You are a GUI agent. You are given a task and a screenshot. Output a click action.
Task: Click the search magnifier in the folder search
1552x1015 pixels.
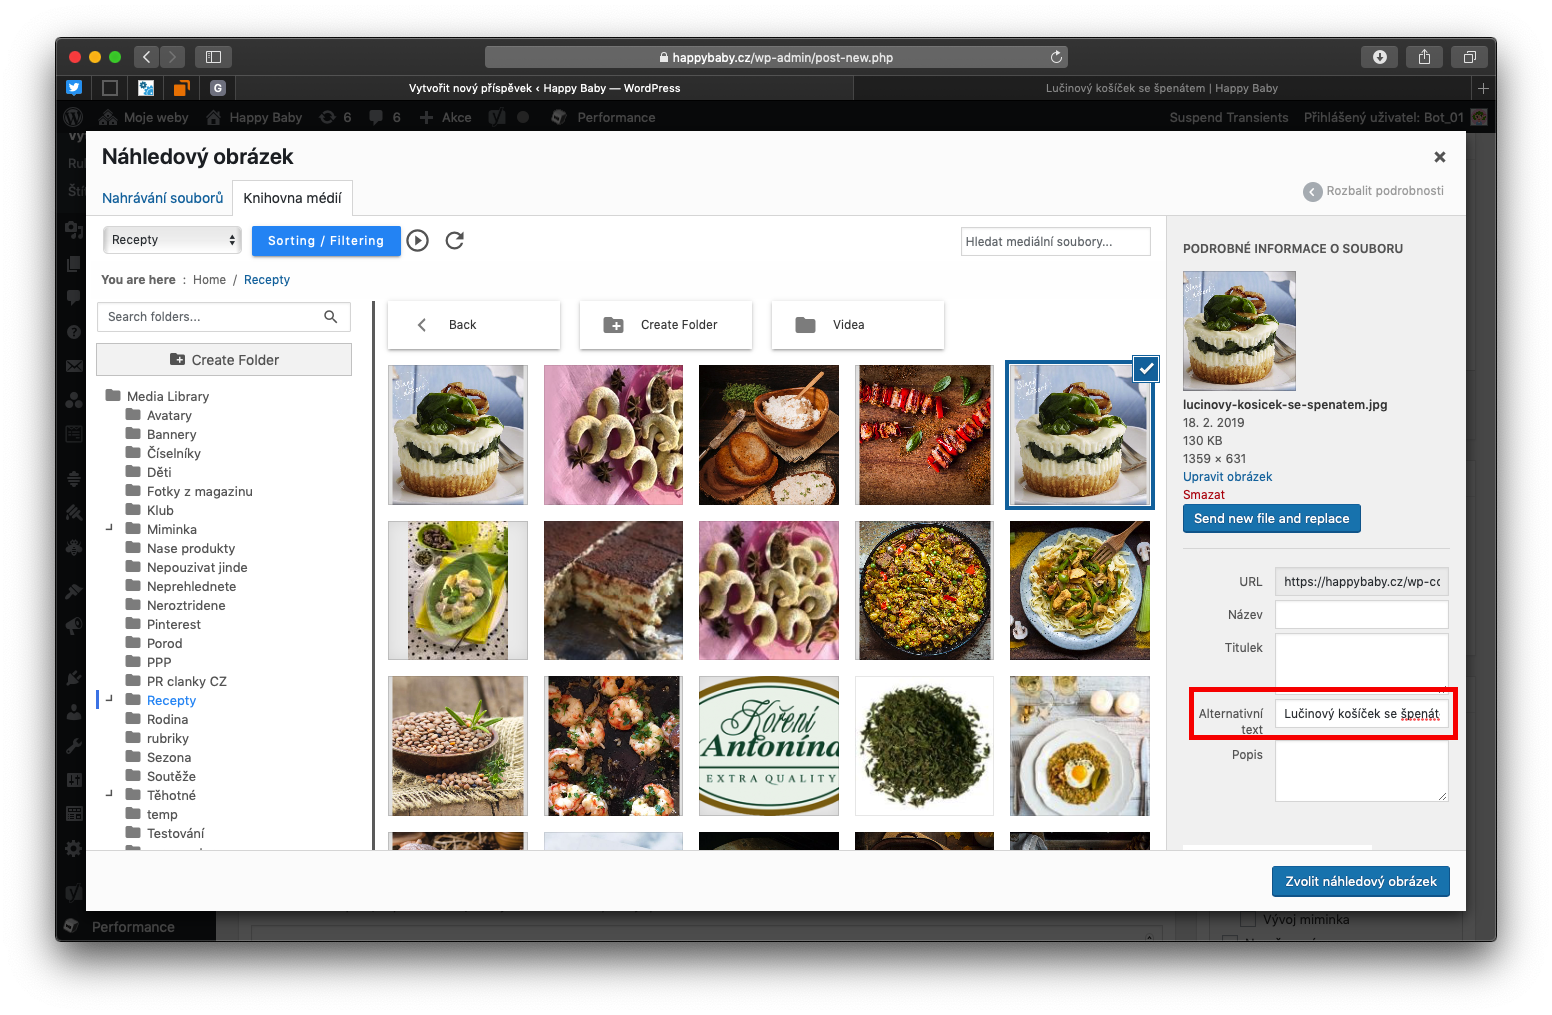click(331, 317)
